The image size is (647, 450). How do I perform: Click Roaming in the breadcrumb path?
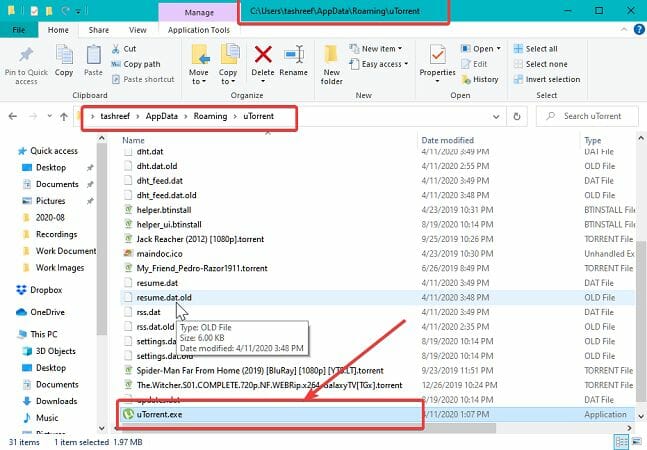pyautogui.click(x=210, y=116)
